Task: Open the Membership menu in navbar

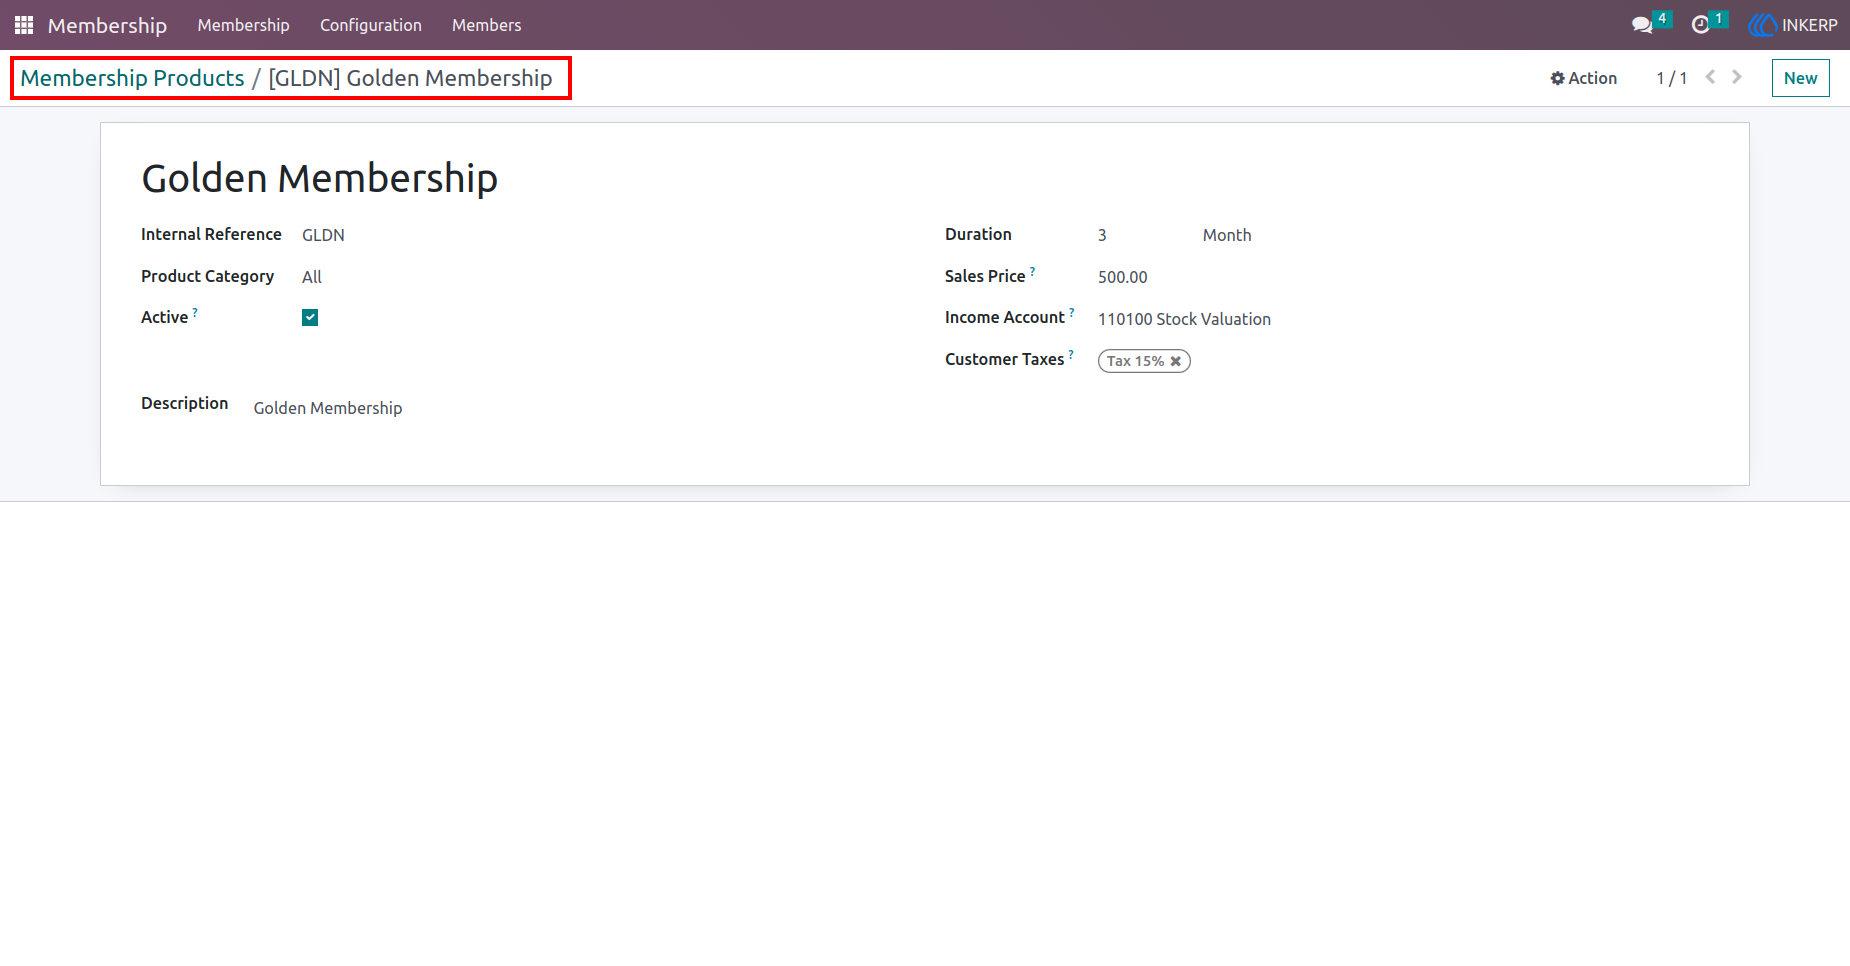Action: point(243,25)
